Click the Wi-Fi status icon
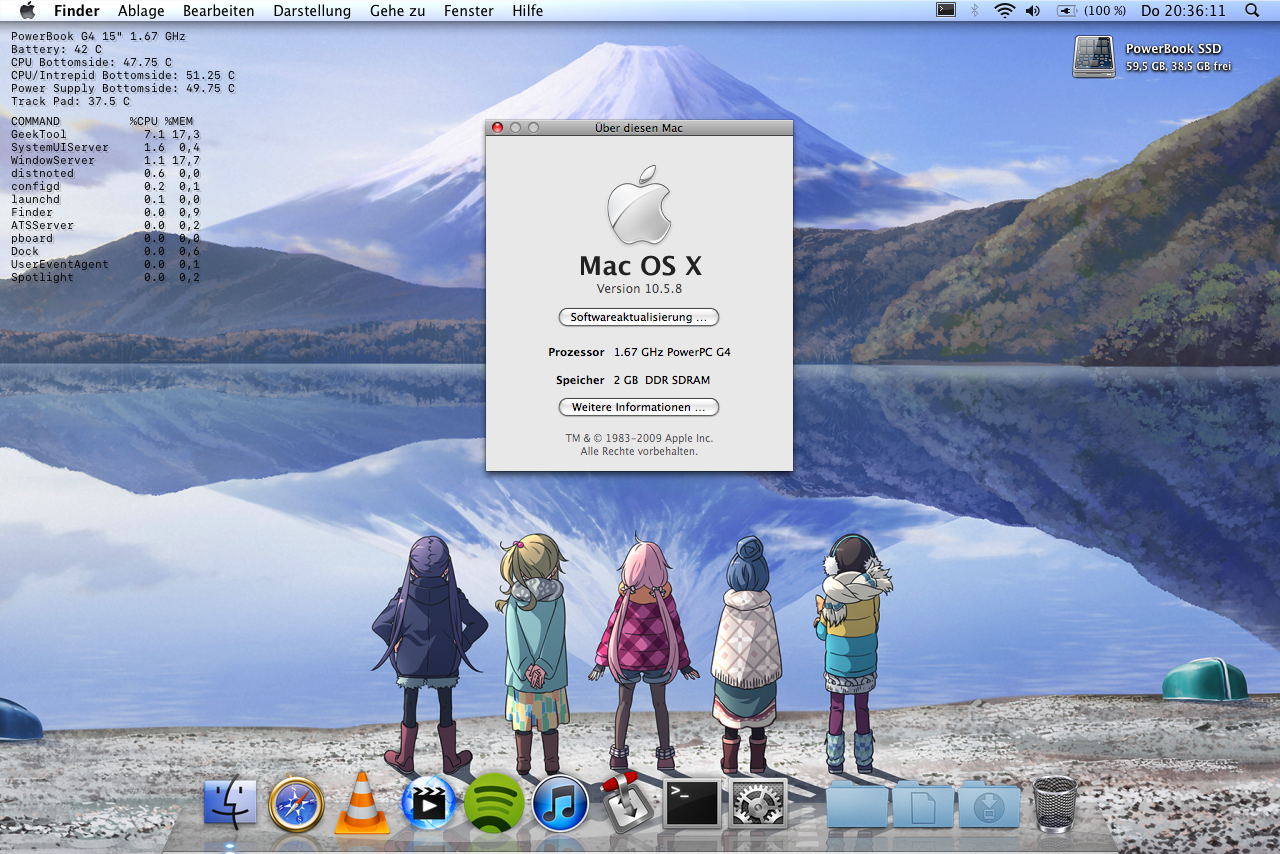This screenshot has width=1280, height=854. [x=1004, y=11]
